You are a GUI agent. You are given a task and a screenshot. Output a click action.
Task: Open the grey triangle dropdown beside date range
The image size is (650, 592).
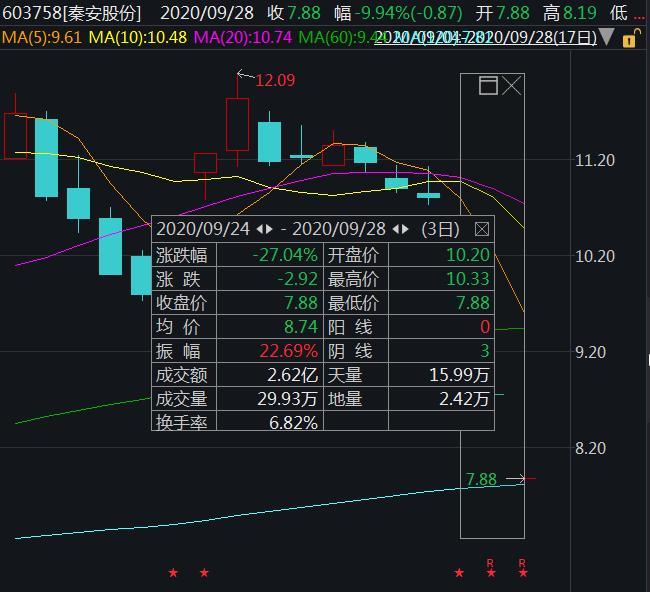[x=606, y=37]
